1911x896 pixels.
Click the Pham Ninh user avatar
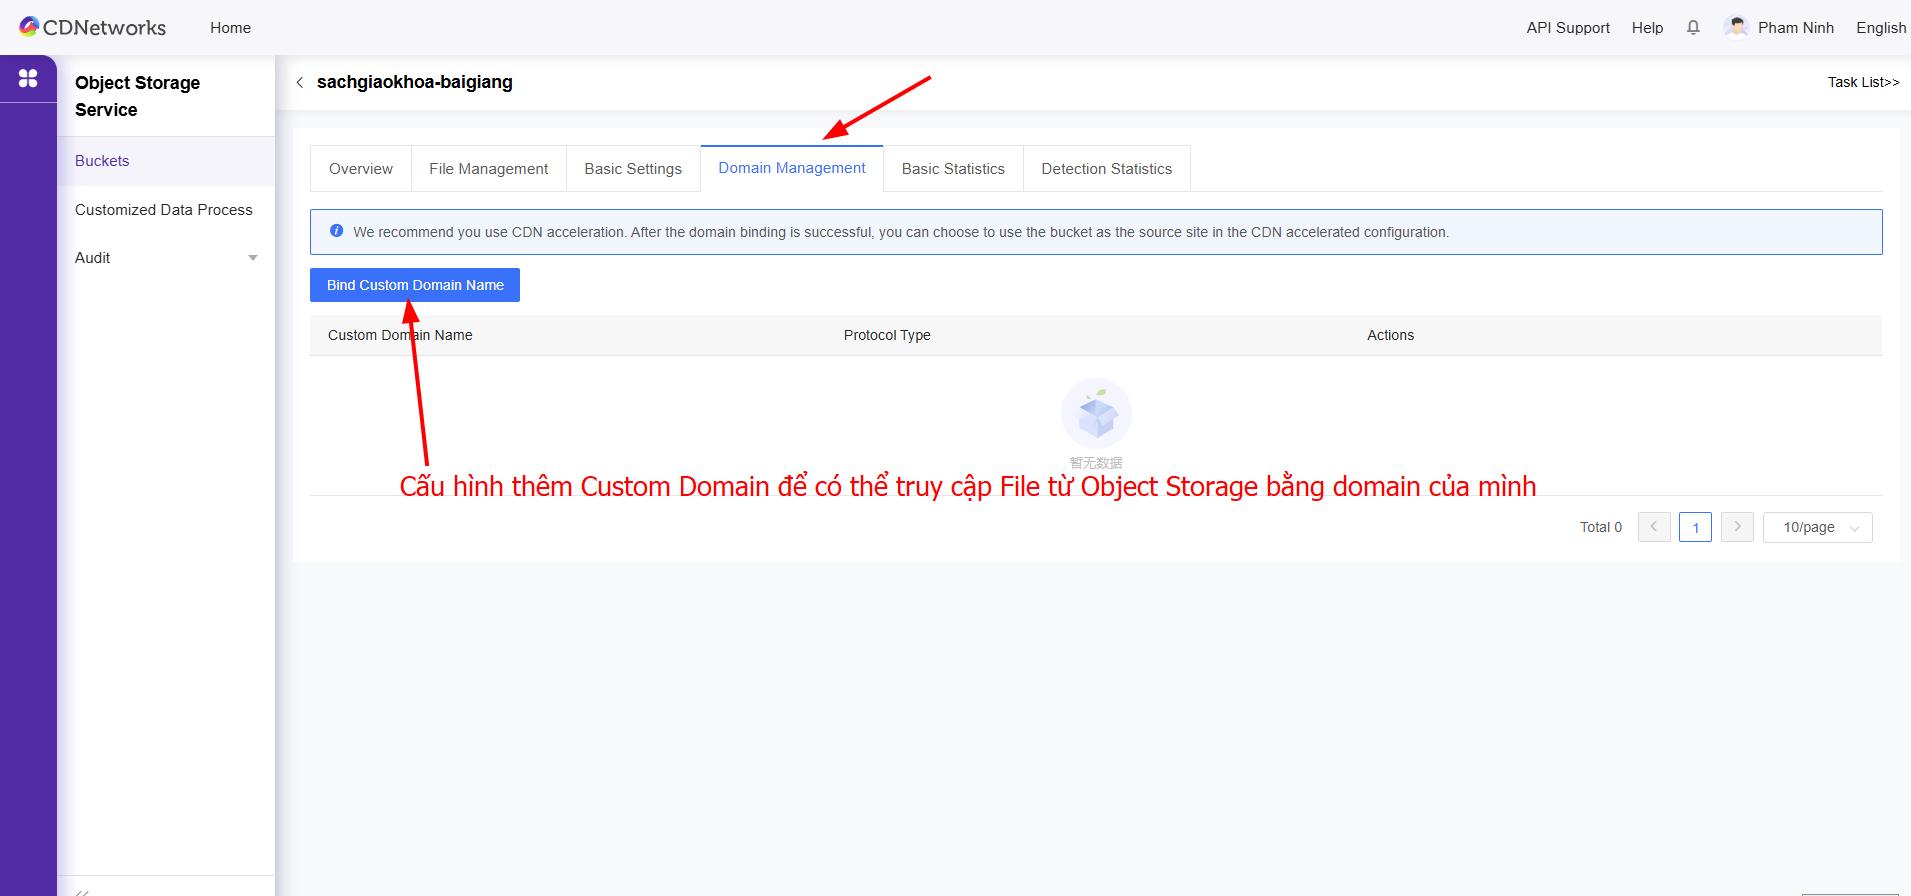click(1736, 28)
